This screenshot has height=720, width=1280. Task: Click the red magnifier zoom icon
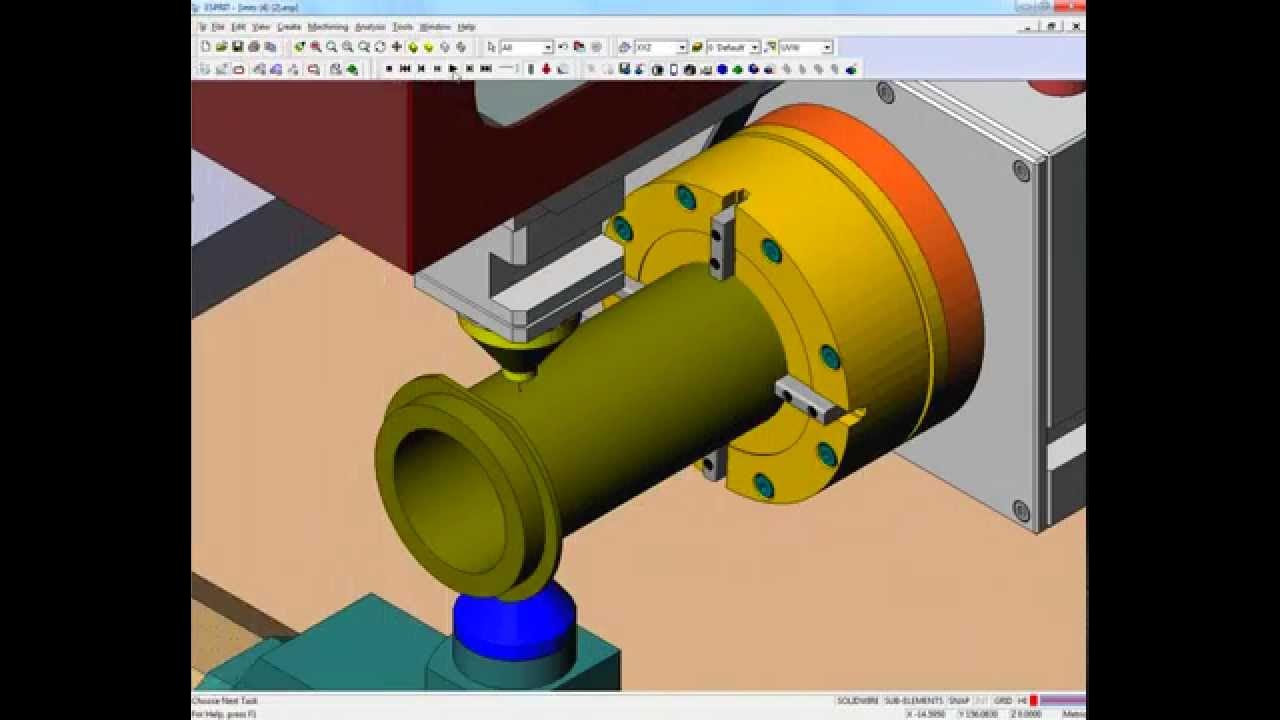[x=315, y=47]
